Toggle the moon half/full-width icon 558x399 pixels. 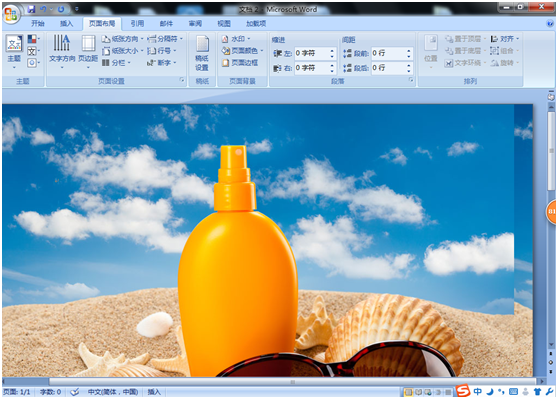490,392
